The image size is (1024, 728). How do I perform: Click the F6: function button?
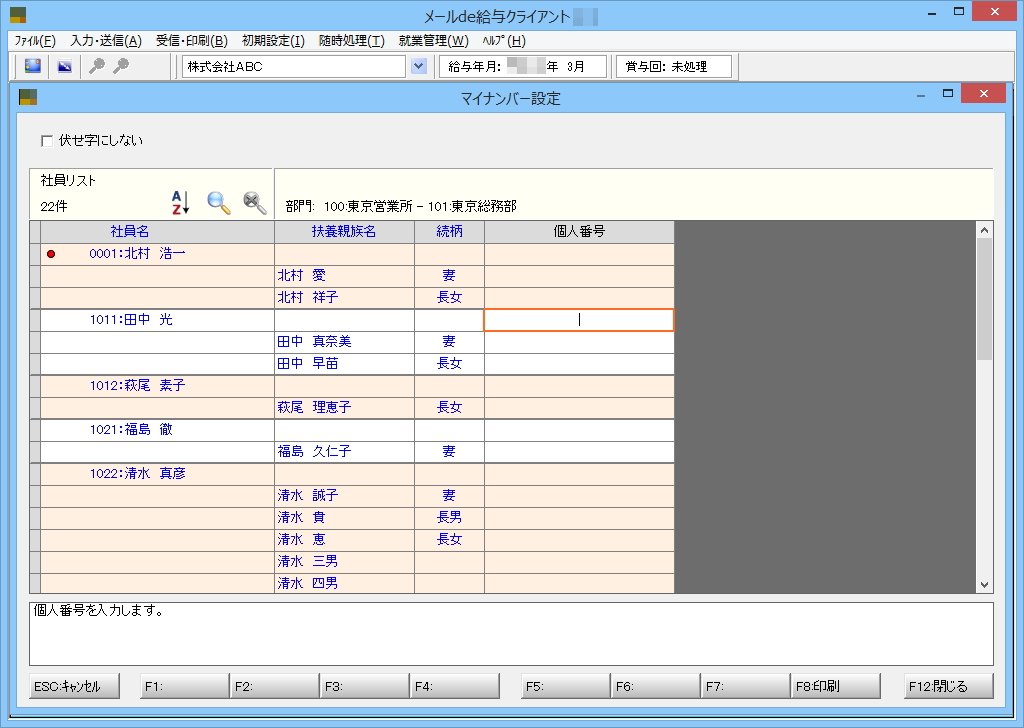(656, 686)
